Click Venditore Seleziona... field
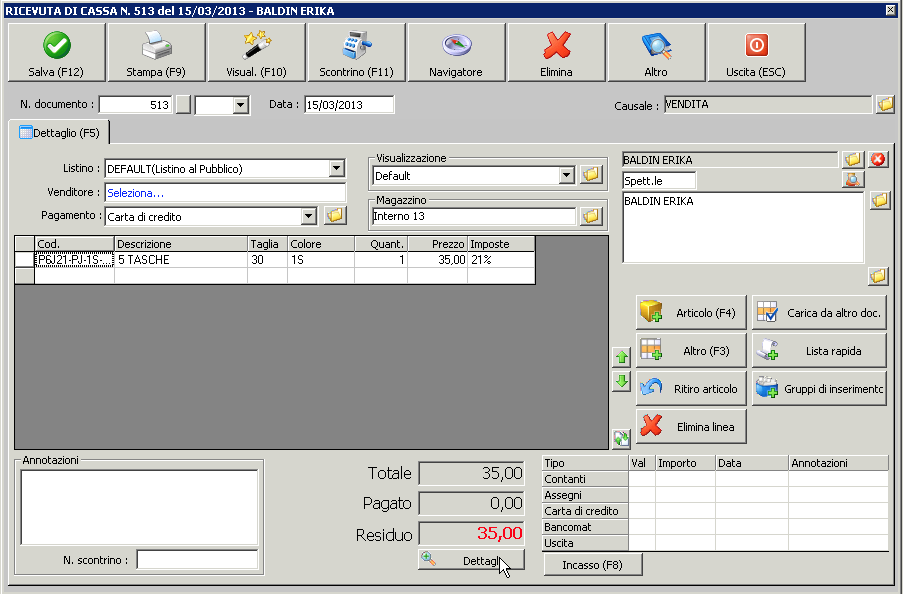The height and width of the screenshot is (594, 903). 225,193
